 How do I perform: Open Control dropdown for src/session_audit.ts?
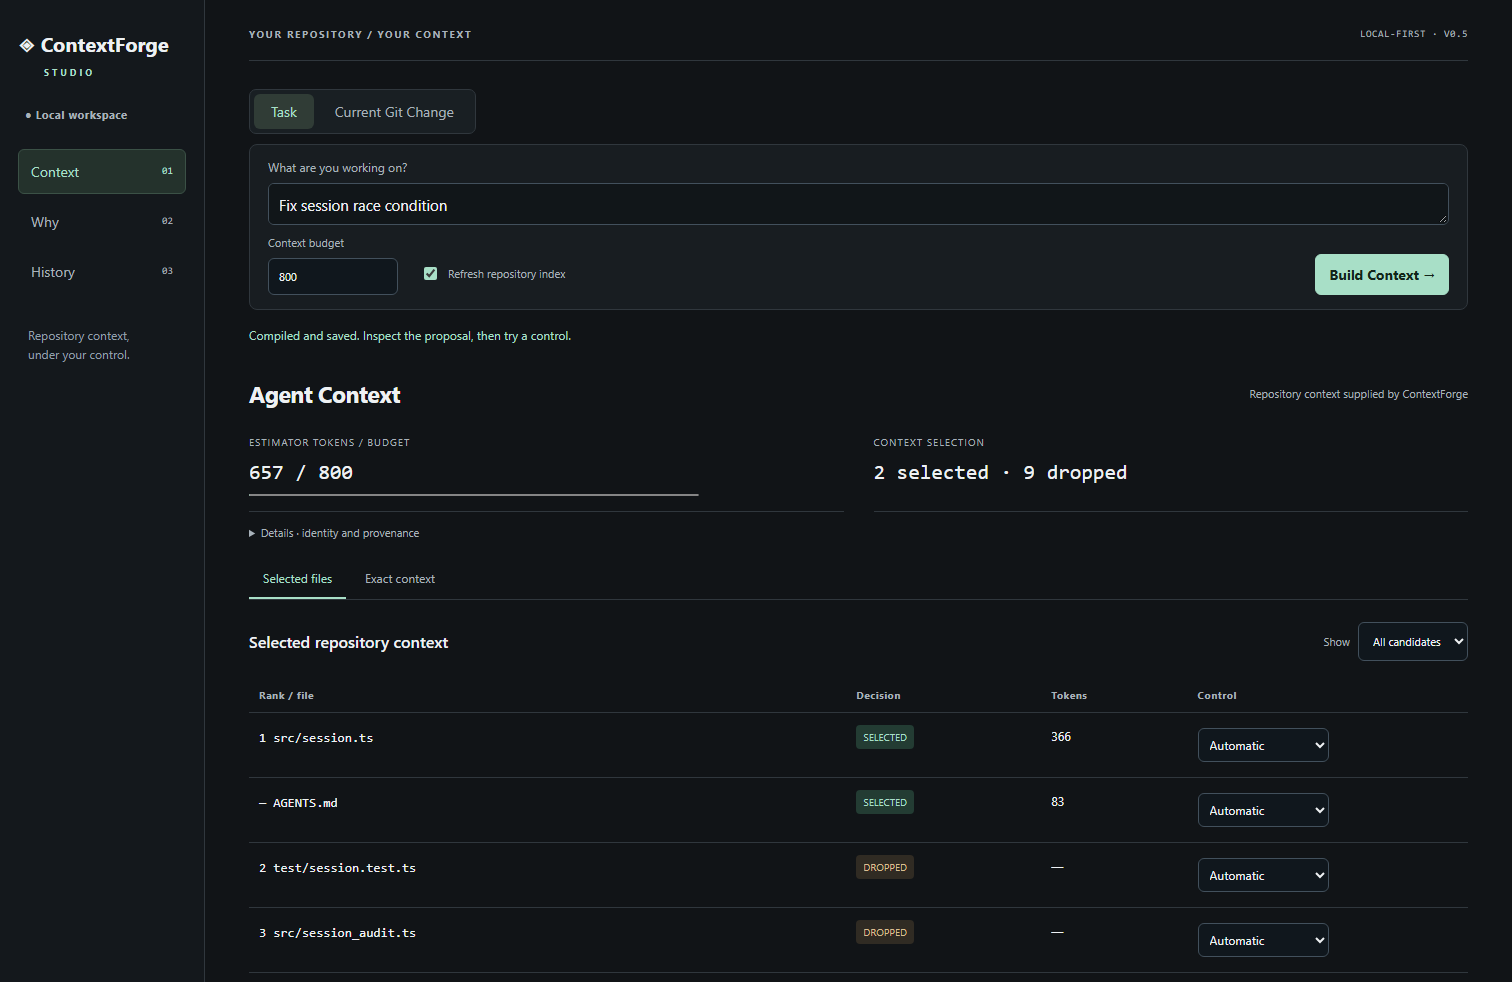[x=1263, y=940]
